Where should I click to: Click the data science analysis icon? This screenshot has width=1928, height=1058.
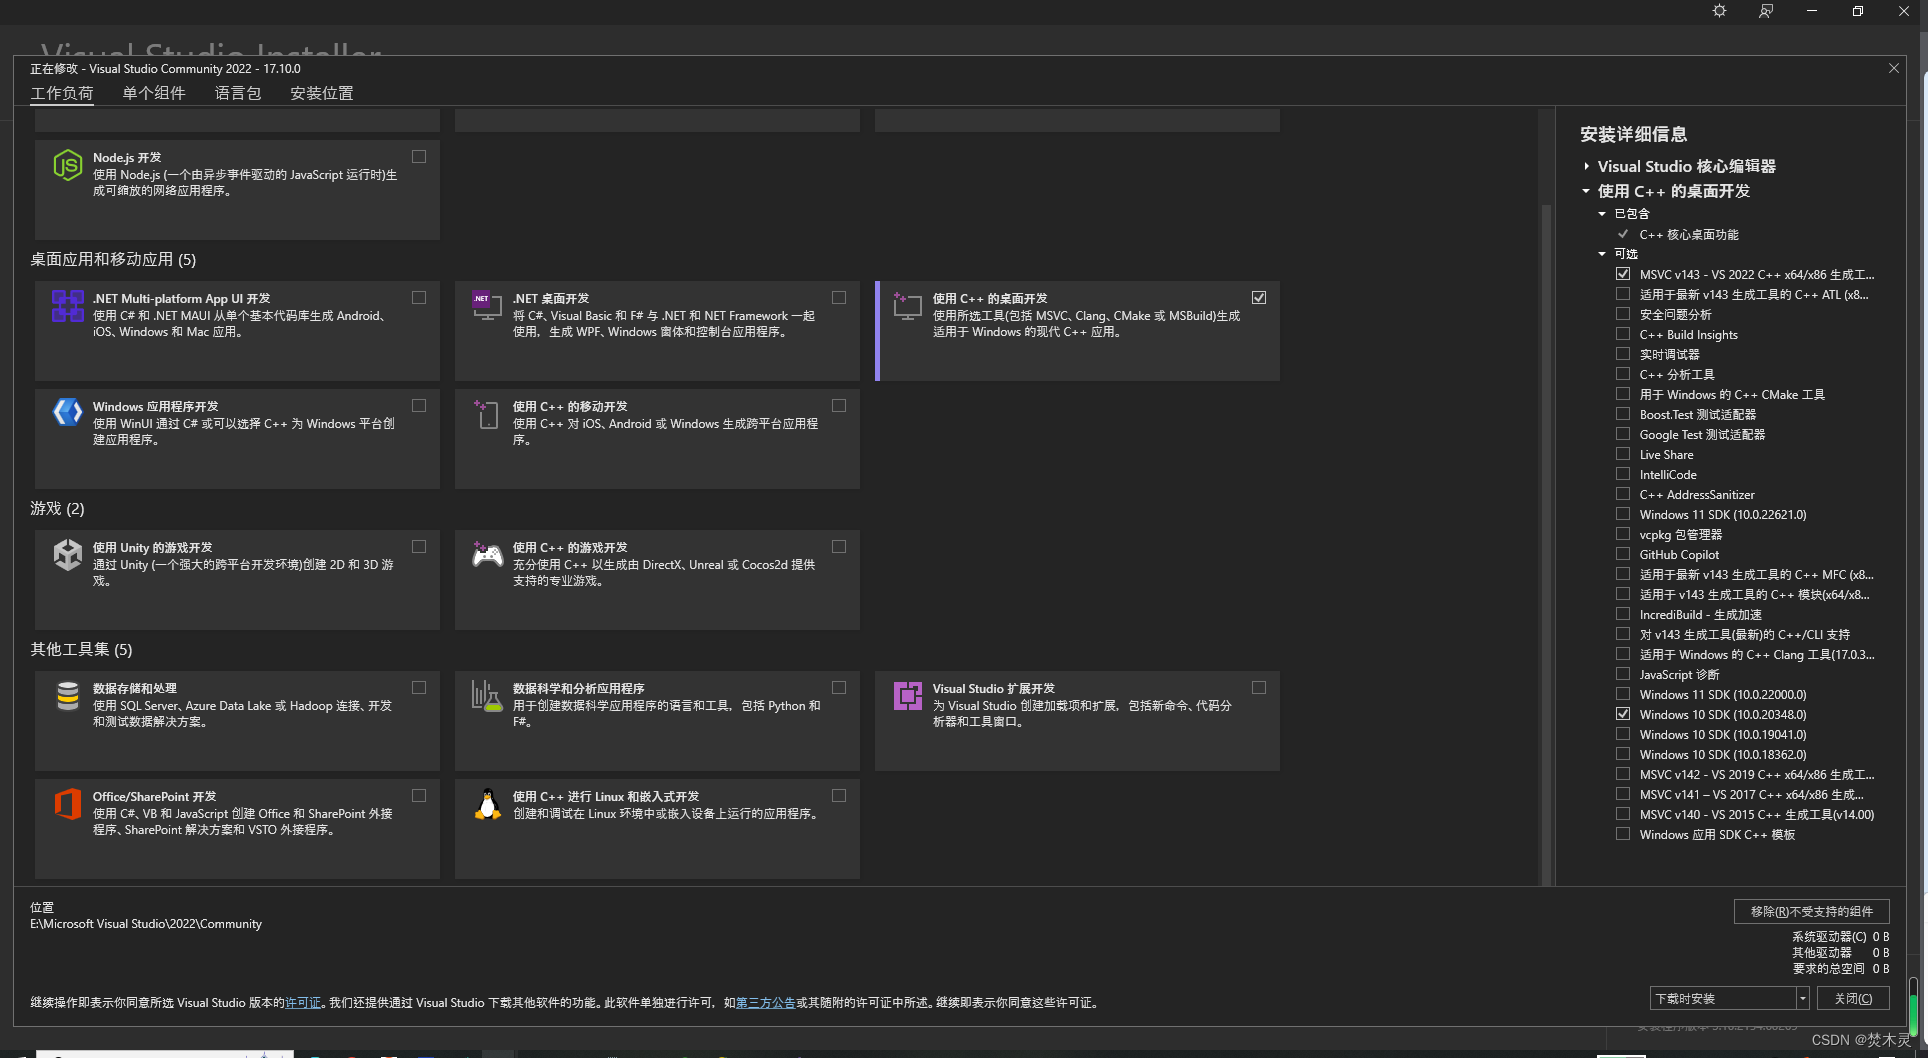coord(487,696)
